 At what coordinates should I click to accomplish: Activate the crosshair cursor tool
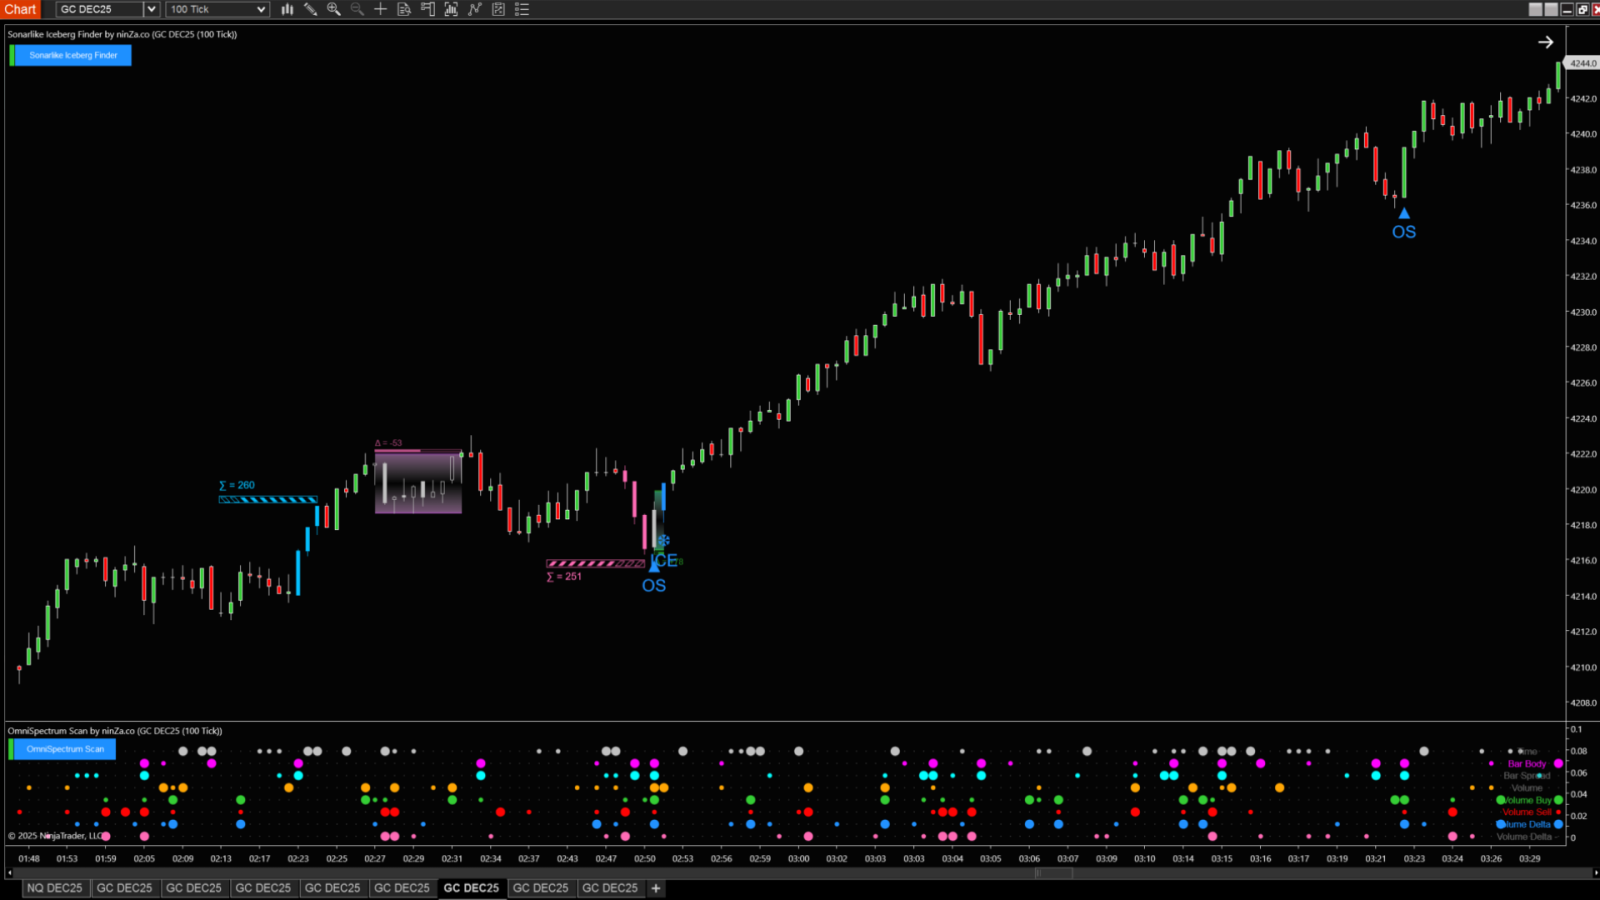pos(381,9)
